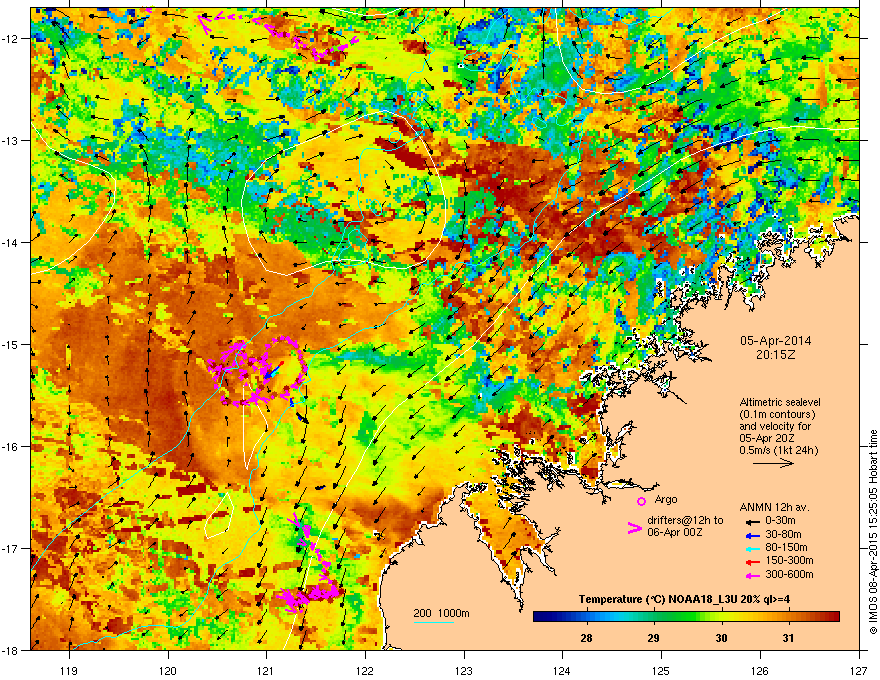Click the '0.5m/s (1kt 24h)' scale text
880x680 pixels.
(778, 450)
